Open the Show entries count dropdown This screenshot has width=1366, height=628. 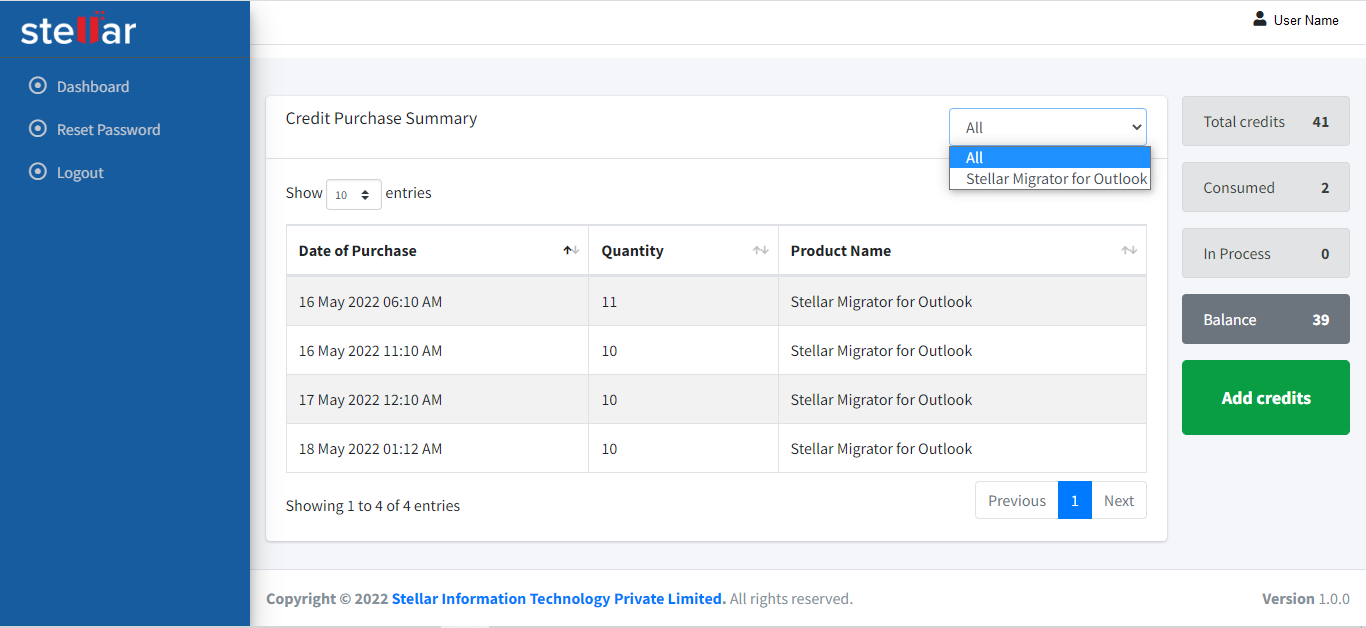point(354,194)
